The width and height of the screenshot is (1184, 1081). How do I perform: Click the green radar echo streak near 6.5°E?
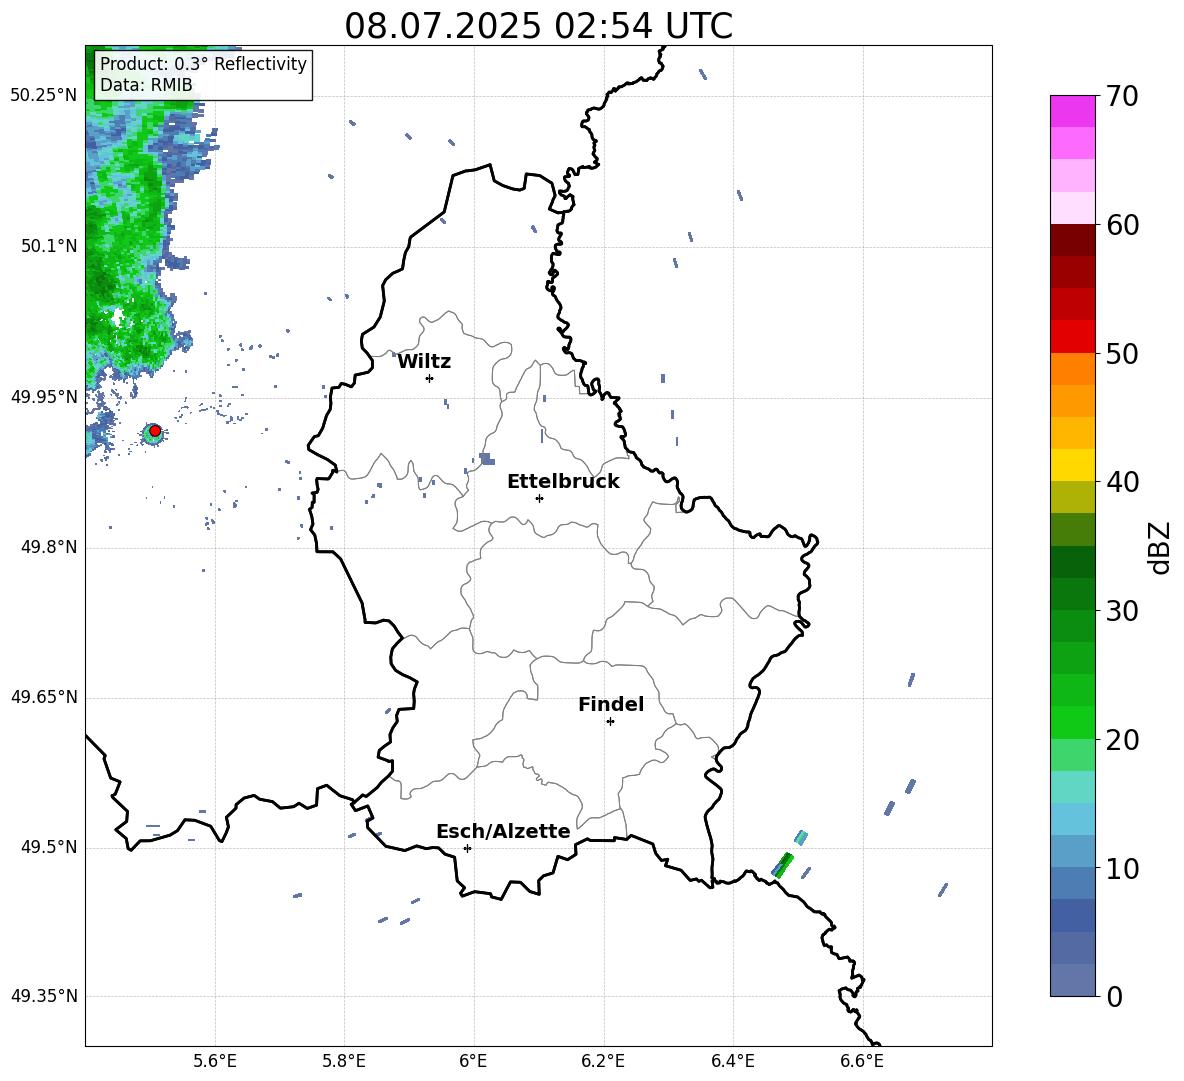point(783,865)
